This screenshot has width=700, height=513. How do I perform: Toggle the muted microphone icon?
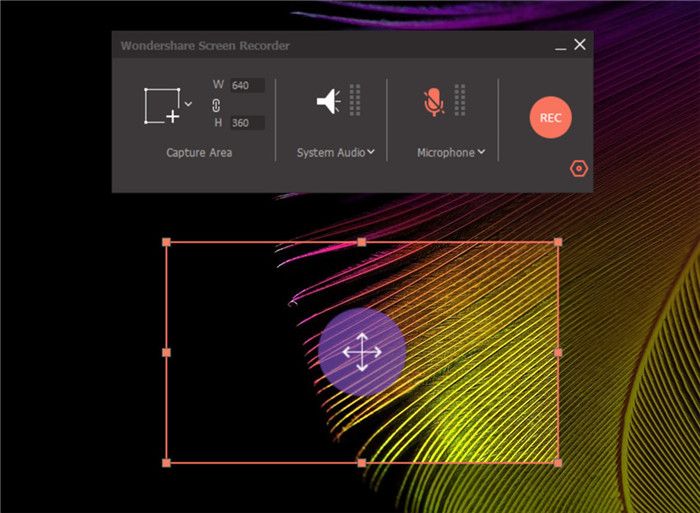(433, 102)
